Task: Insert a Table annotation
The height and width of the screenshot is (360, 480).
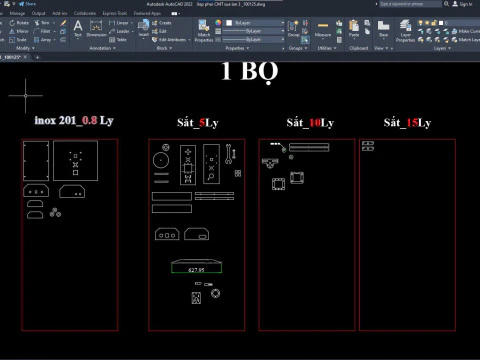Action: click(118, 40)
